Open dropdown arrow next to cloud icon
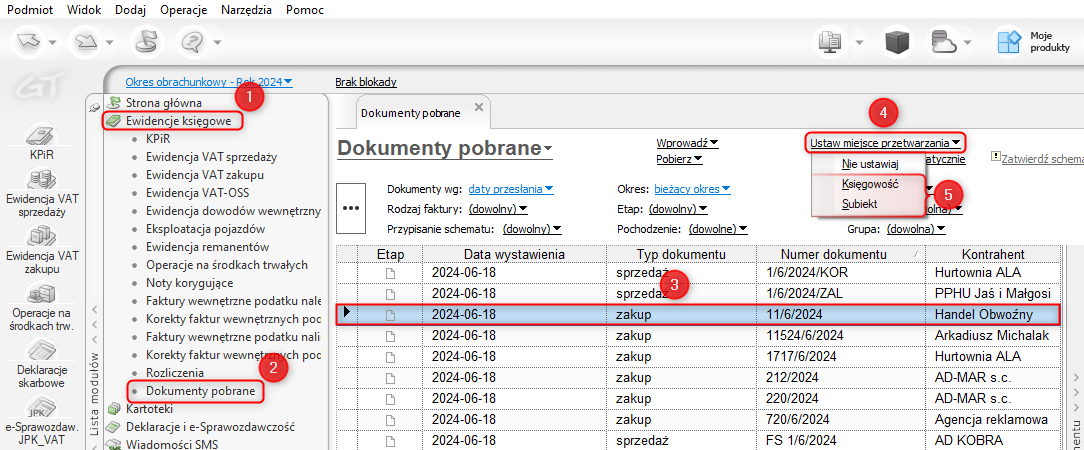Image resolution: width=1084 pixels, height=450 pixels. (969, 42)
